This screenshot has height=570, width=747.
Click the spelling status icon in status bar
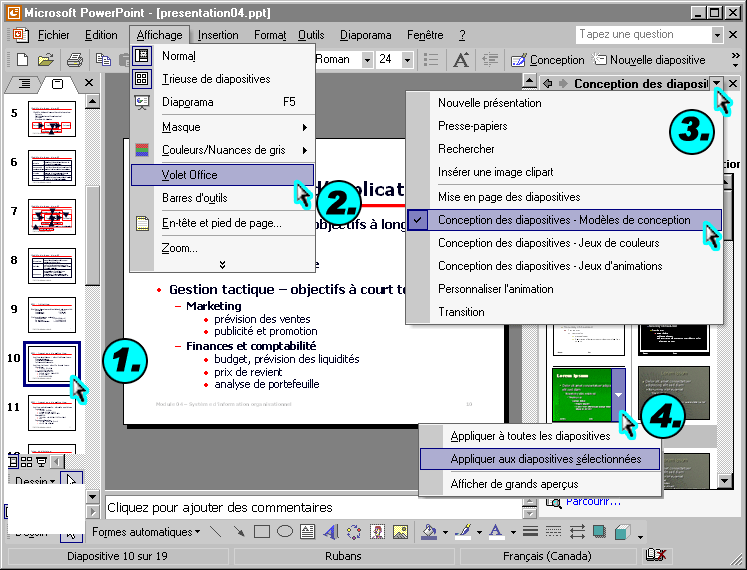coord(655,555)
